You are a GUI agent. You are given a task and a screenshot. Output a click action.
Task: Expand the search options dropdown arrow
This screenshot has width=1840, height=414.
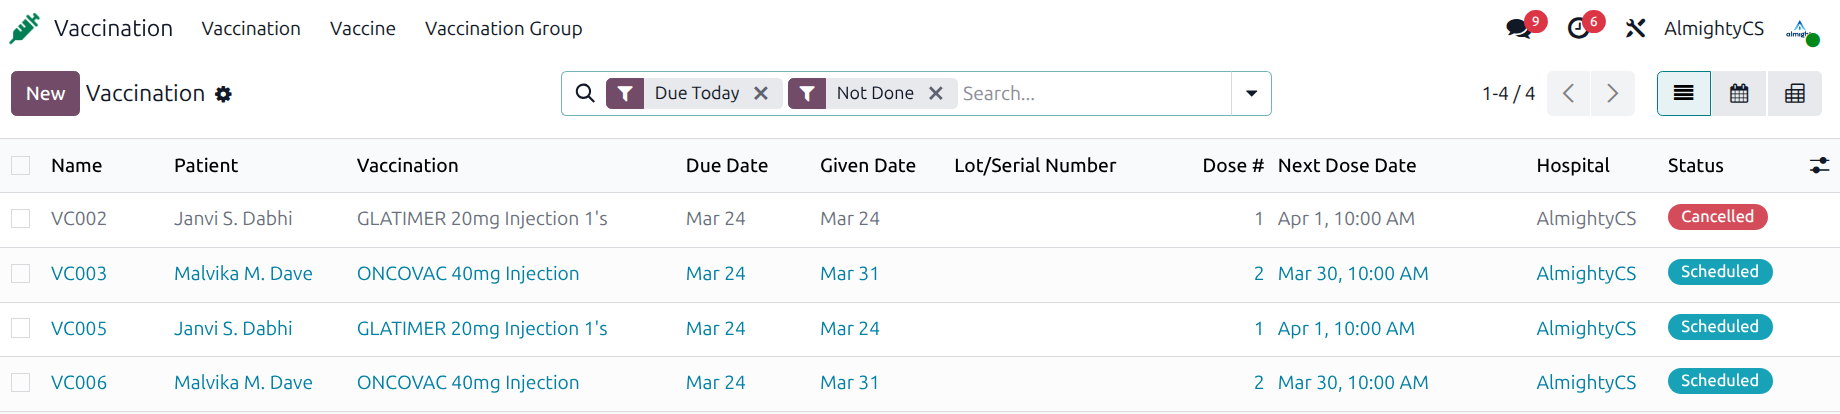(1251, 93)
